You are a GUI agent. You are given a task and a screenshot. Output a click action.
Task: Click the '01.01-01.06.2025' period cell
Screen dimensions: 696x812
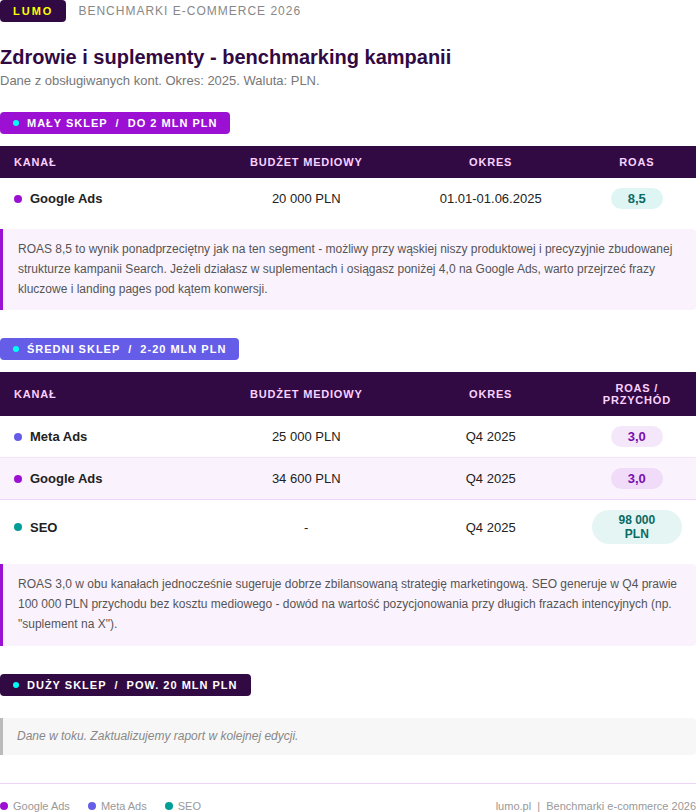tap(490, 199)
